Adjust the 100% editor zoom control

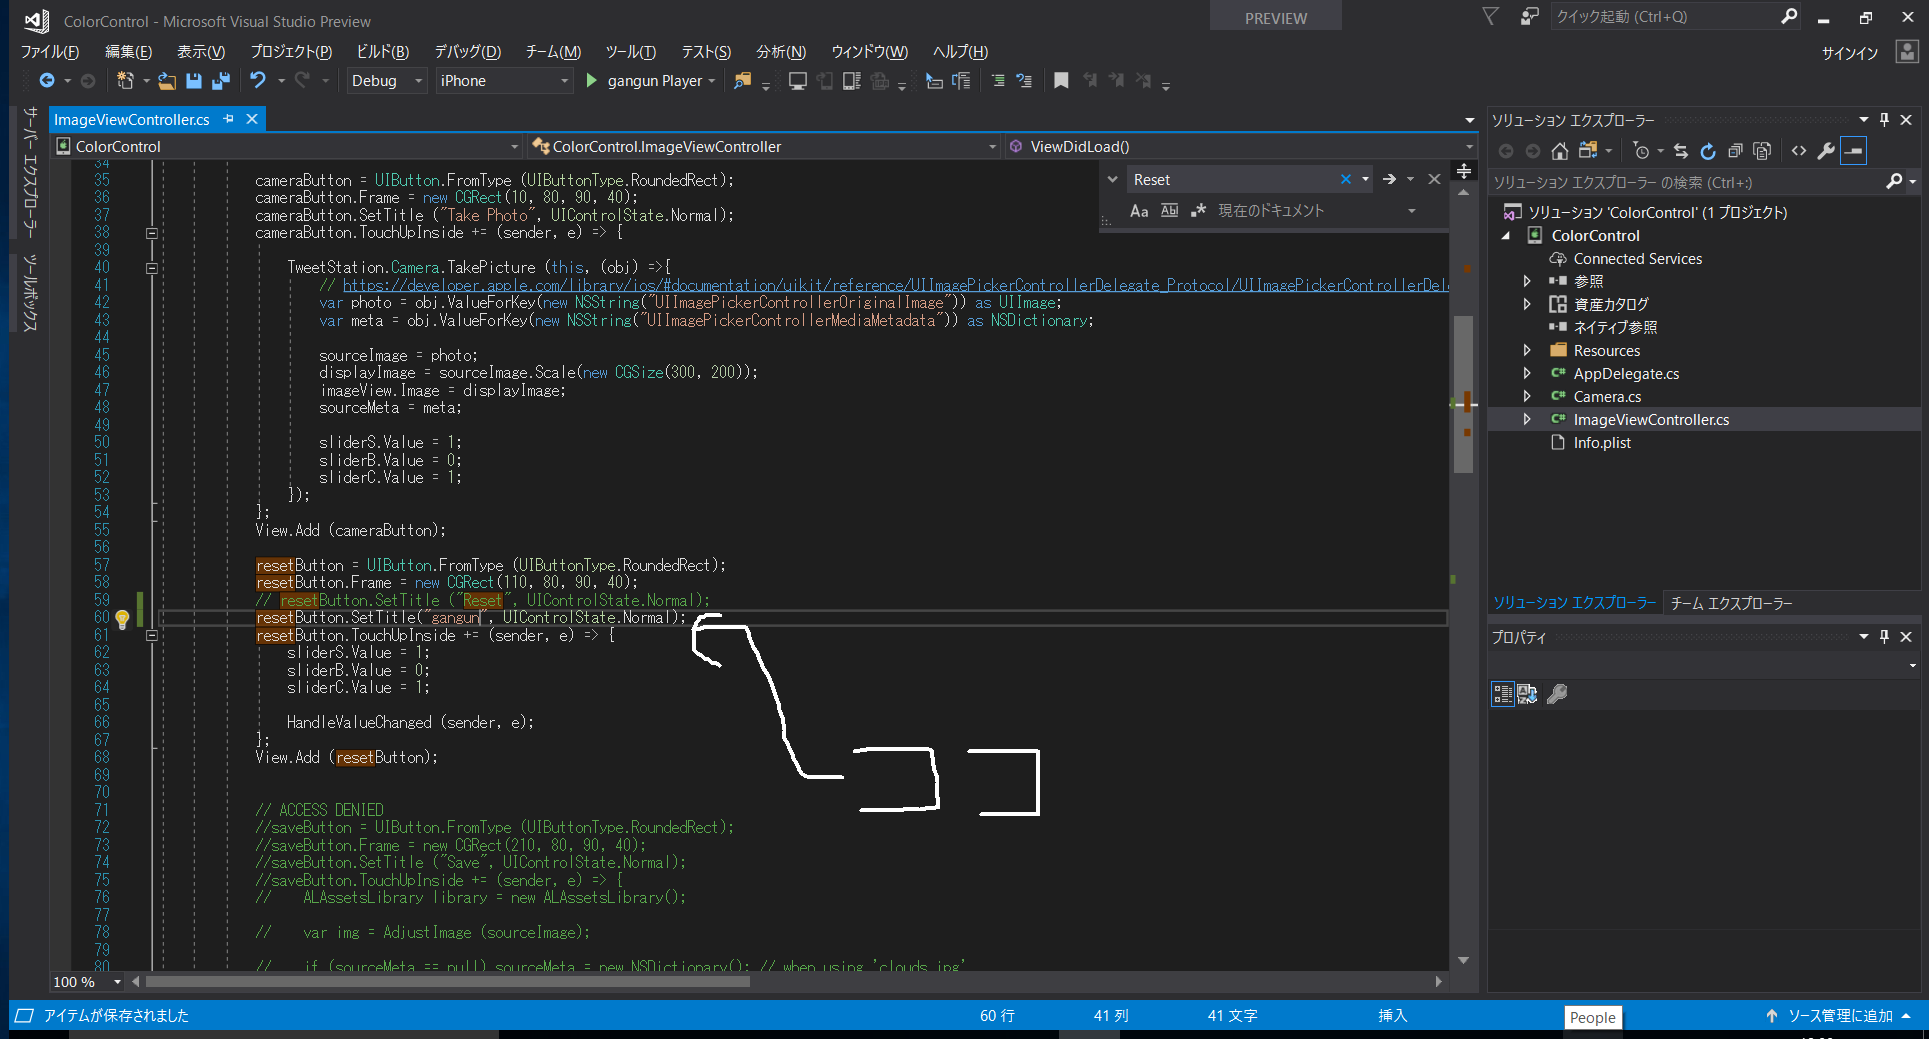coord(85,982)
